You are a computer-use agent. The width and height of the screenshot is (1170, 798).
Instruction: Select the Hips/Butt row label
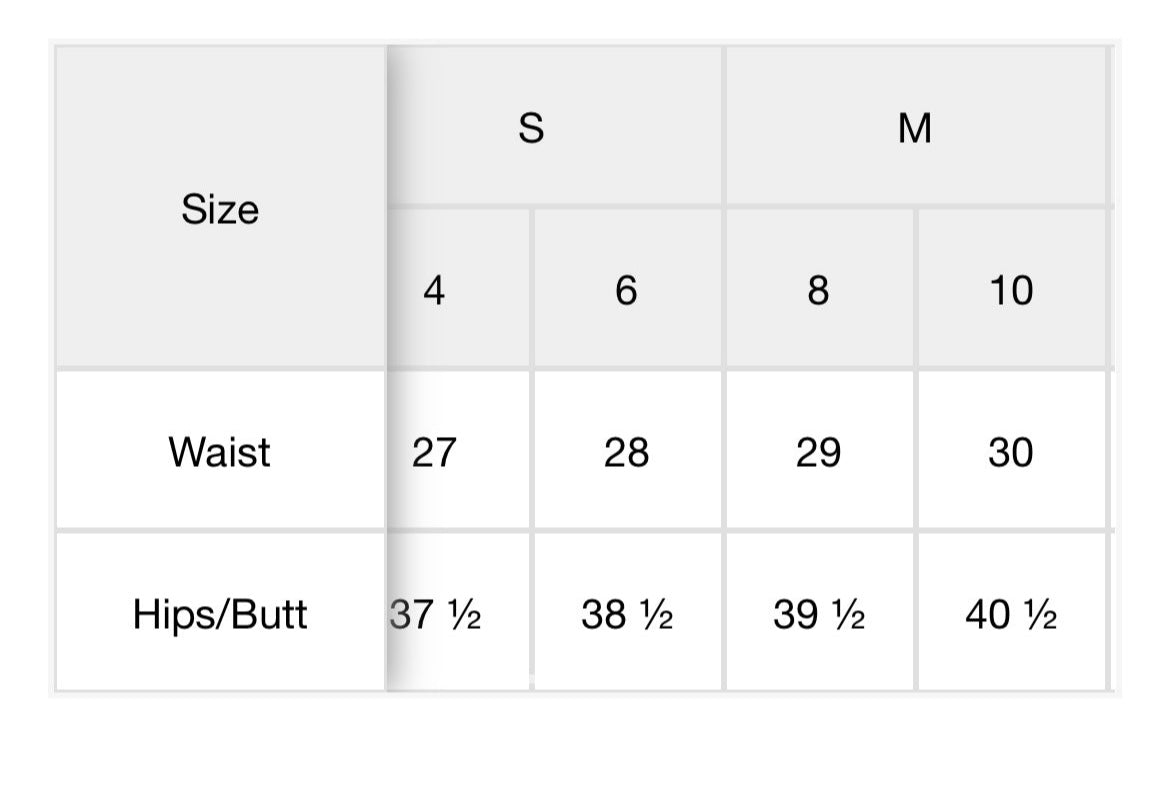point(220,614)
